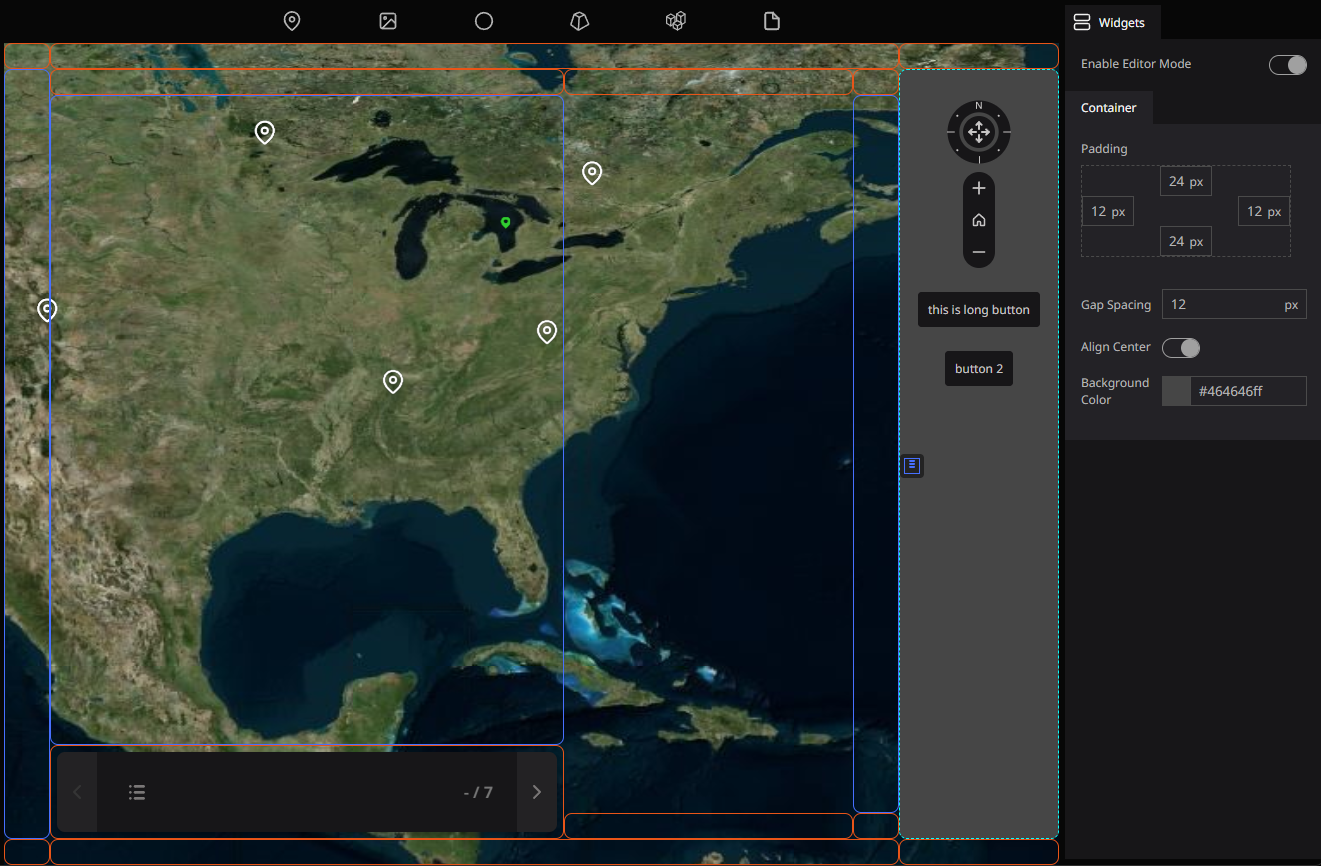The width and height of the screenshot is (1321, 866).
Task: Open the story list icon in bottom bar
Action: 138,792
